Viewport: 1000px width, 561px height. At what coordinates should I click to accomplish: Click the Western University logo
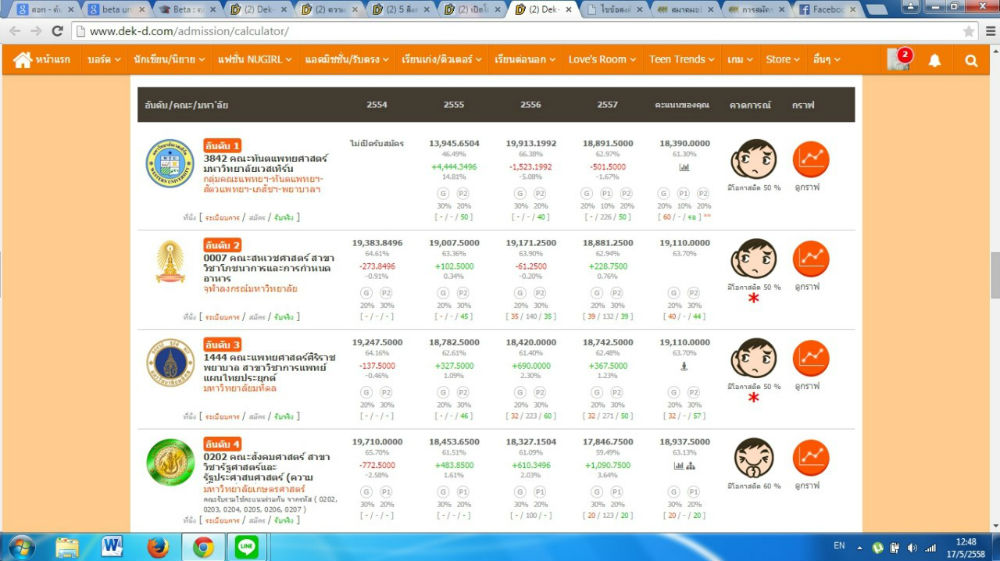coord(170,163)
